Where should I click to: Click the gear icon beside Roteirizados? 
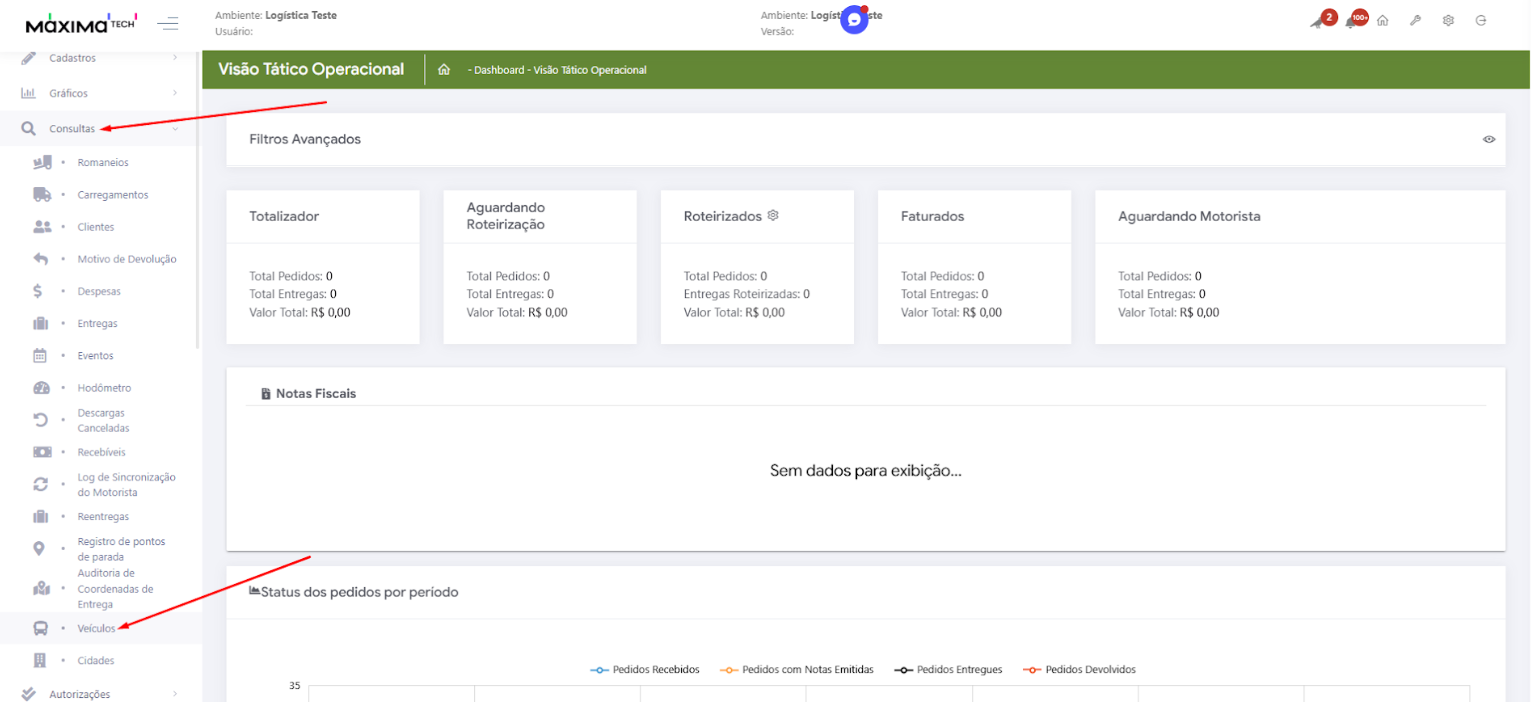(773, 215)
